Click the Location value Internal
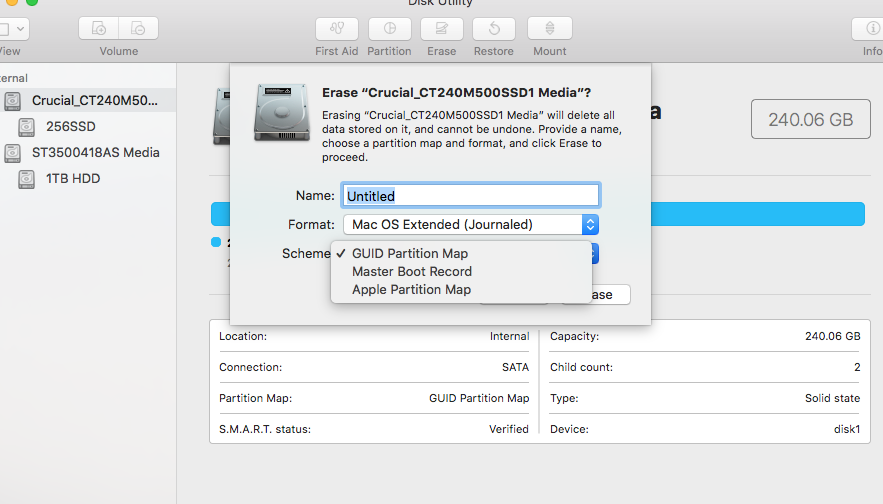This screenshot has height=504, width=883. click(509, 336)
